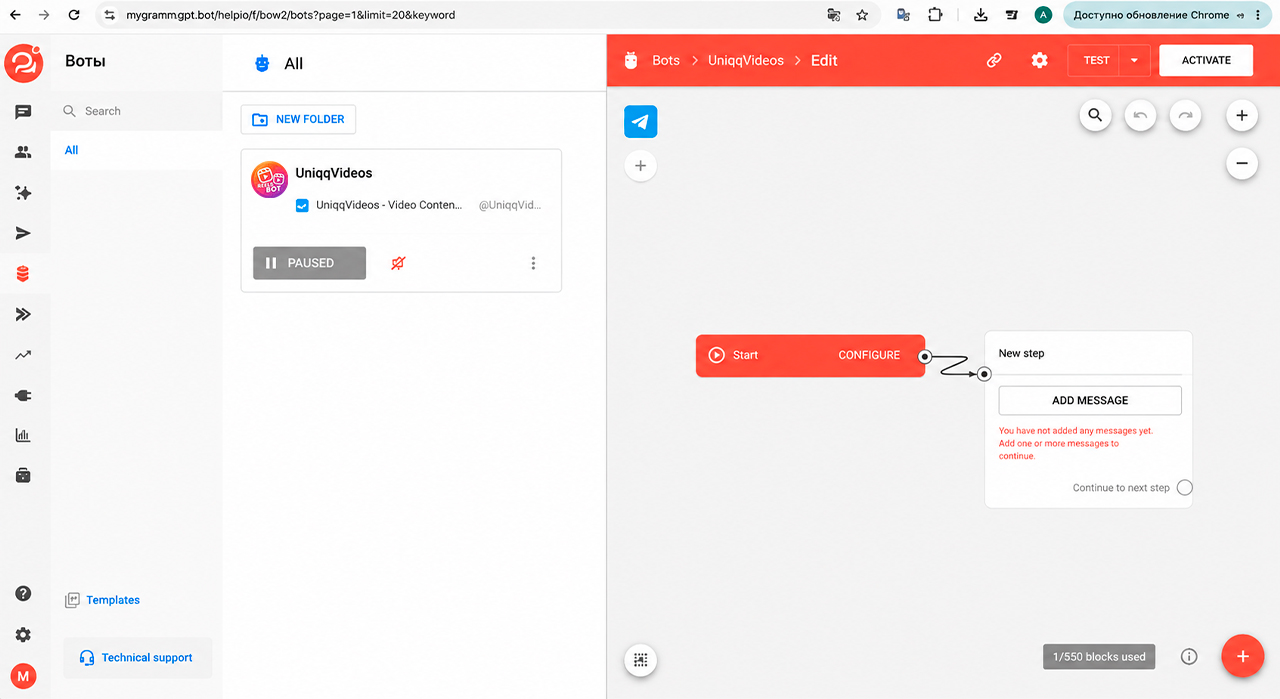Open bot settings gear in red header
Image resolution: width=1280 pixels, height=699 pixels.
tap(1040, 60)
